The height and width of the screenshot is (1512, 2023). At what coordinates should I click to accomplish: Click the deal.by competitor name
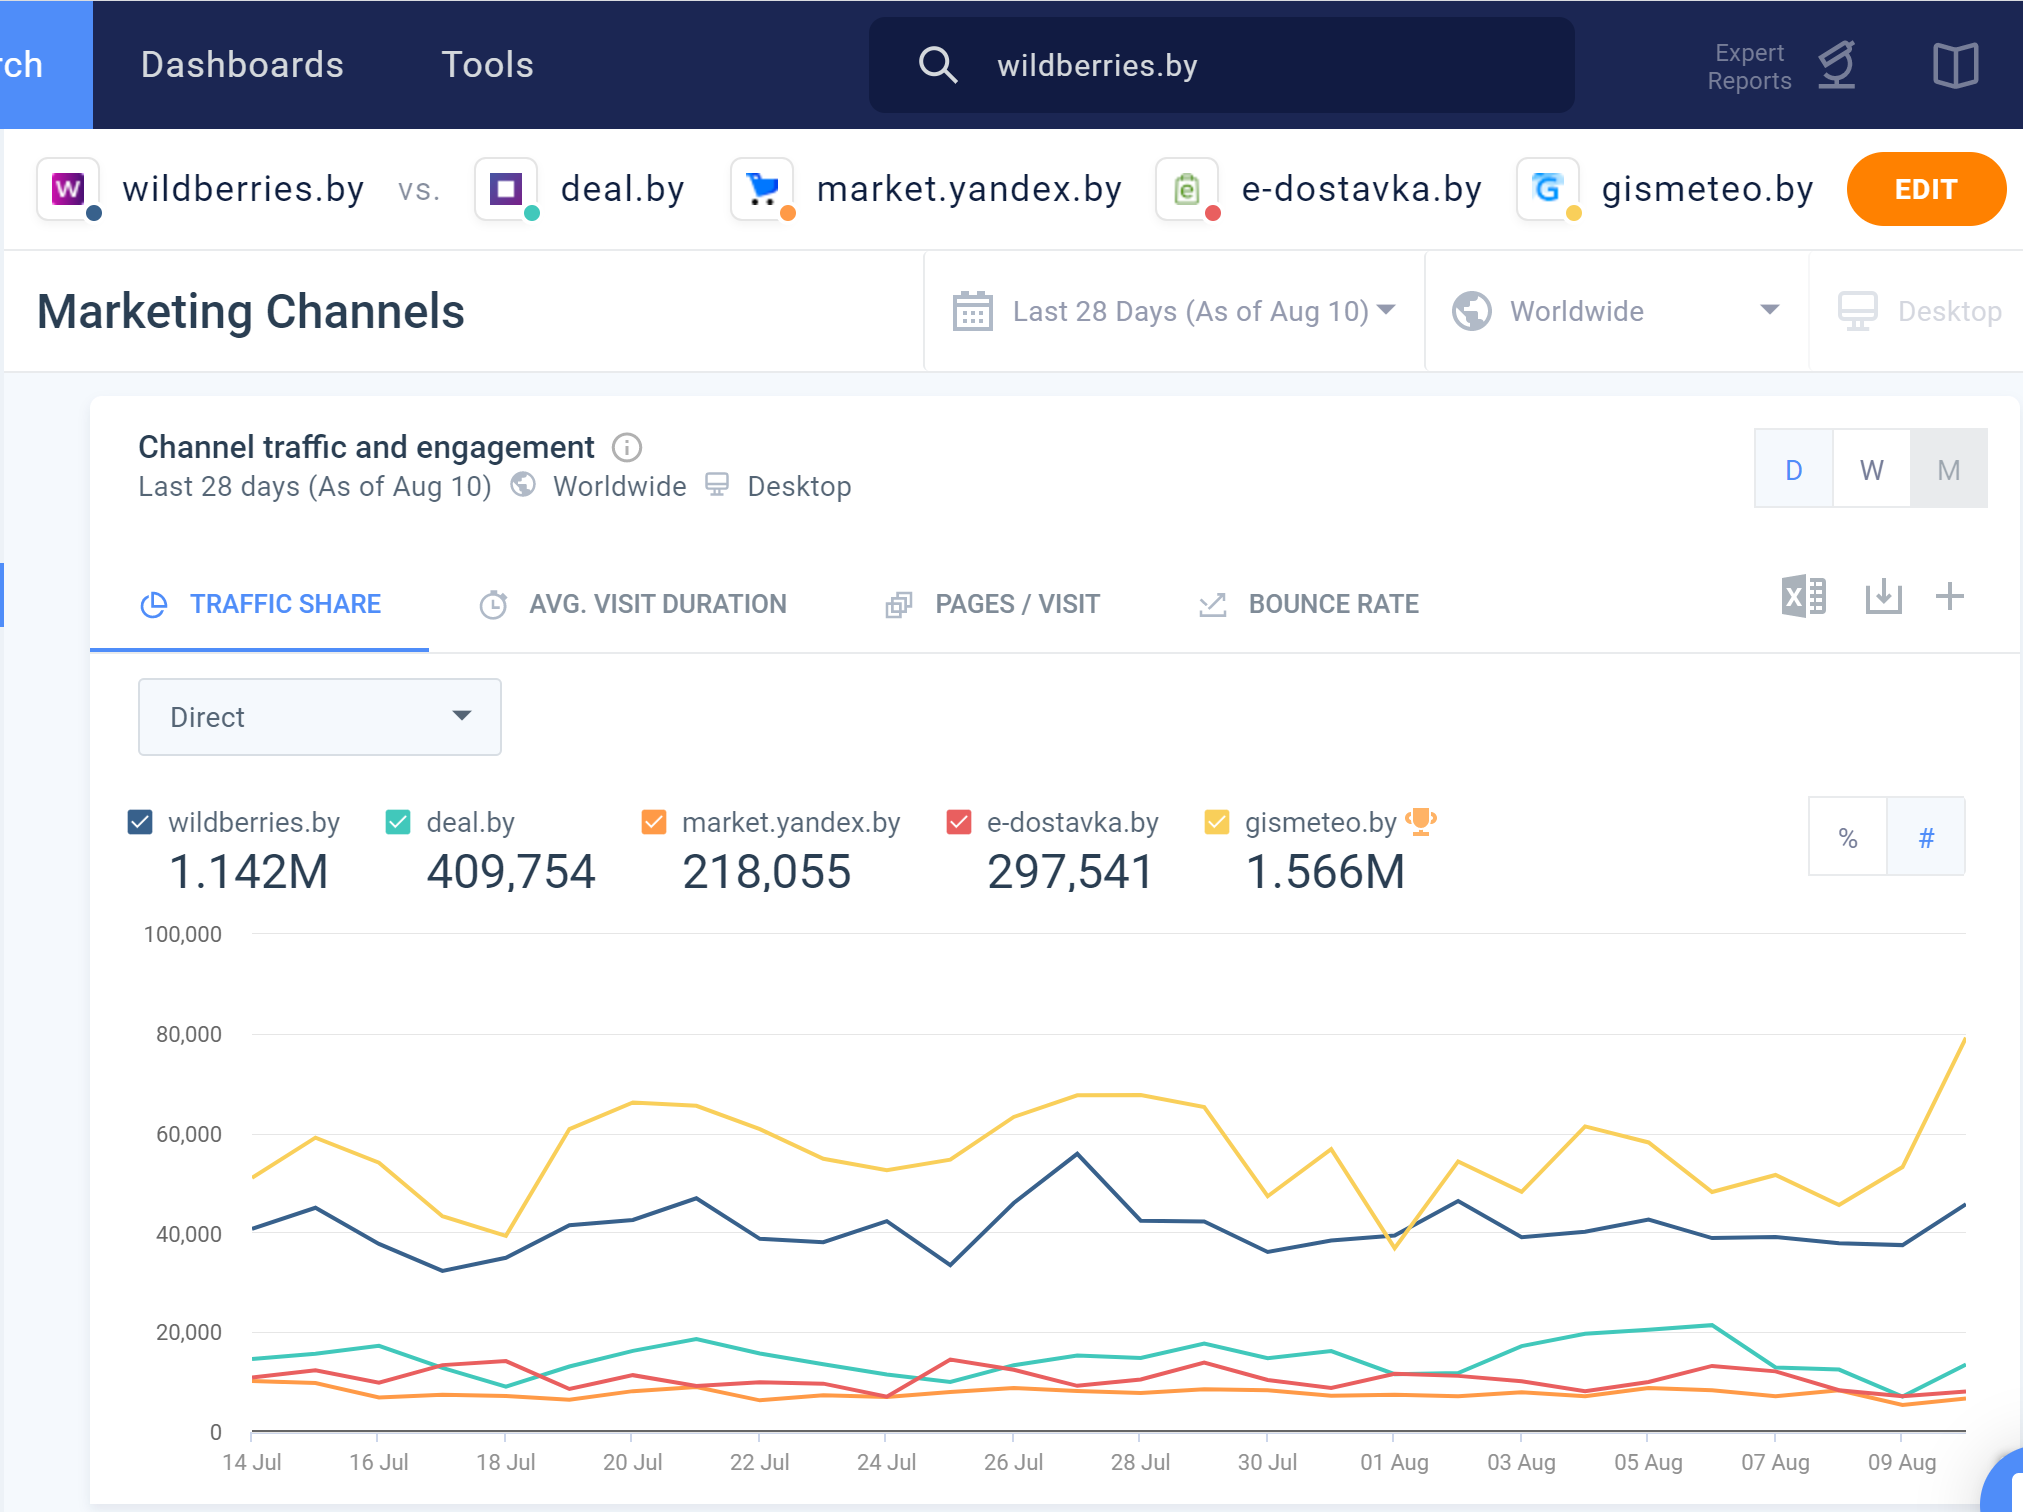[x=622, y=189]
